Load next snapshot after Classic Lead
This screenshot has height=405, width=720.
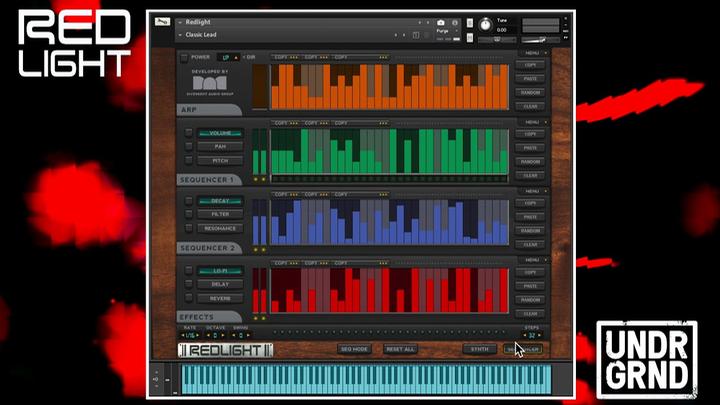point(404,35)
